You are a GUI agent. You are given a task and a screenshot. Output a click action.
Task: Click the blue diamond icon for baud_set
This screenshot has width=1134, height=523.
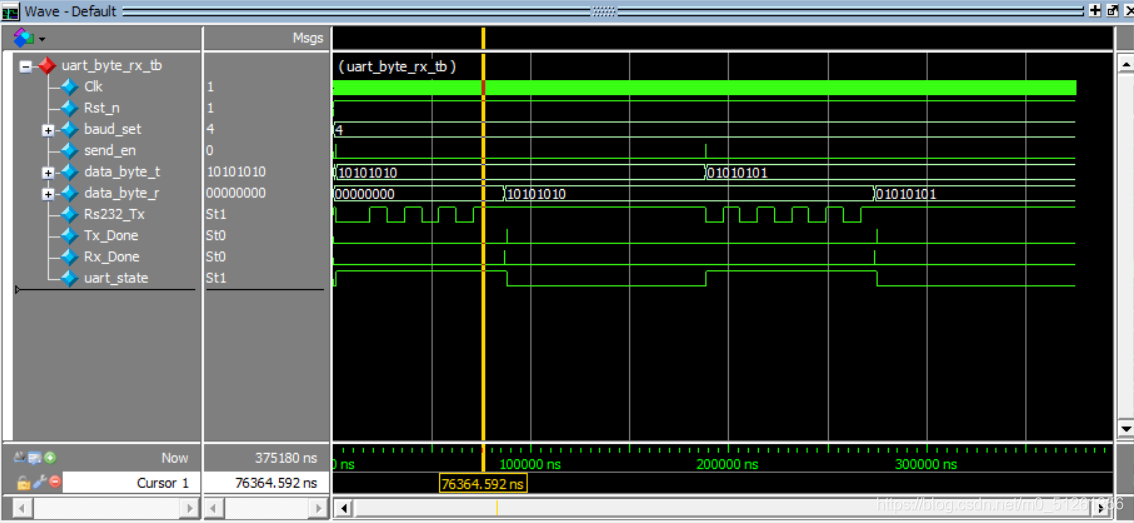click(69, 129)
